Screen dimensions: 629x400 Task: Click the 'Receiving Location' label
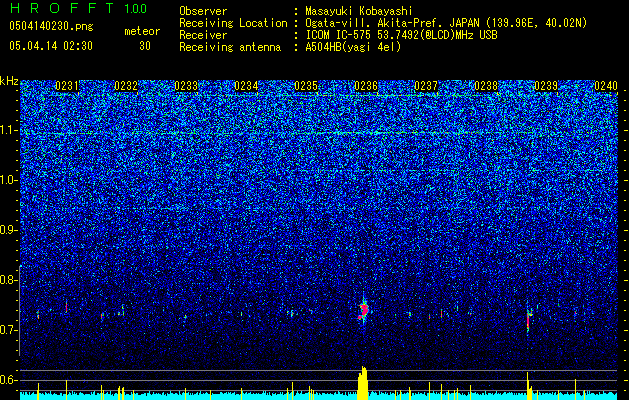tap(233, 23)
